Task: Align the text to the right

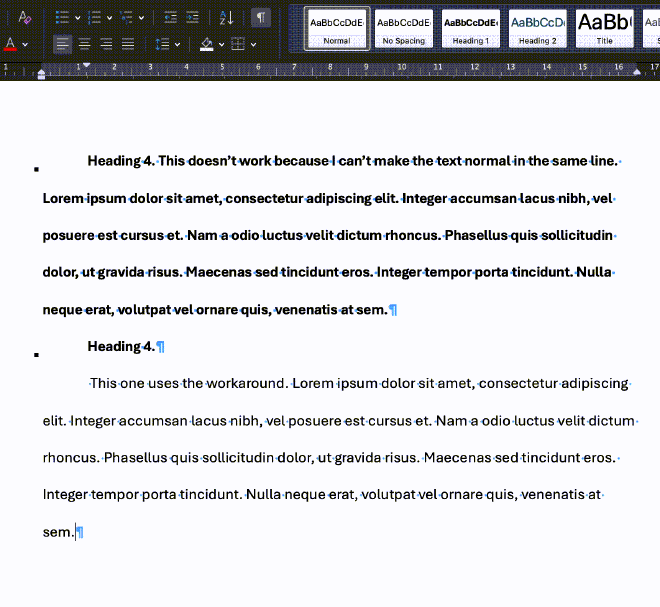Action: coord(106,44)
